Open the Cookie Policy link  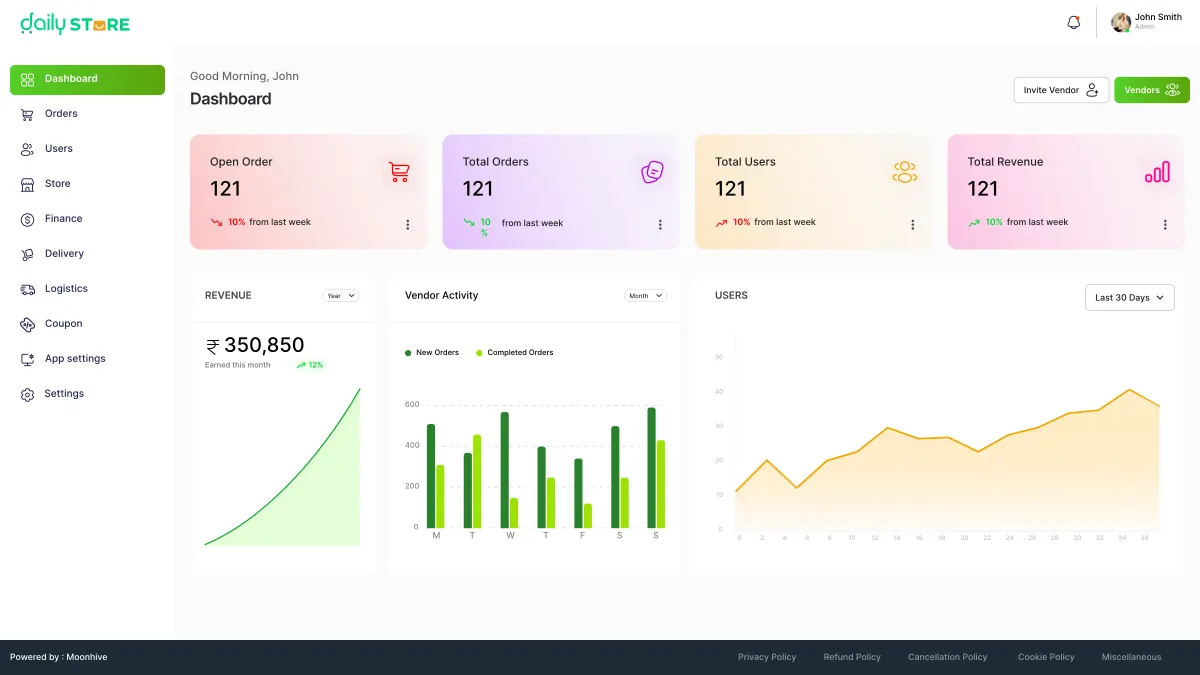pos(1046,657)
